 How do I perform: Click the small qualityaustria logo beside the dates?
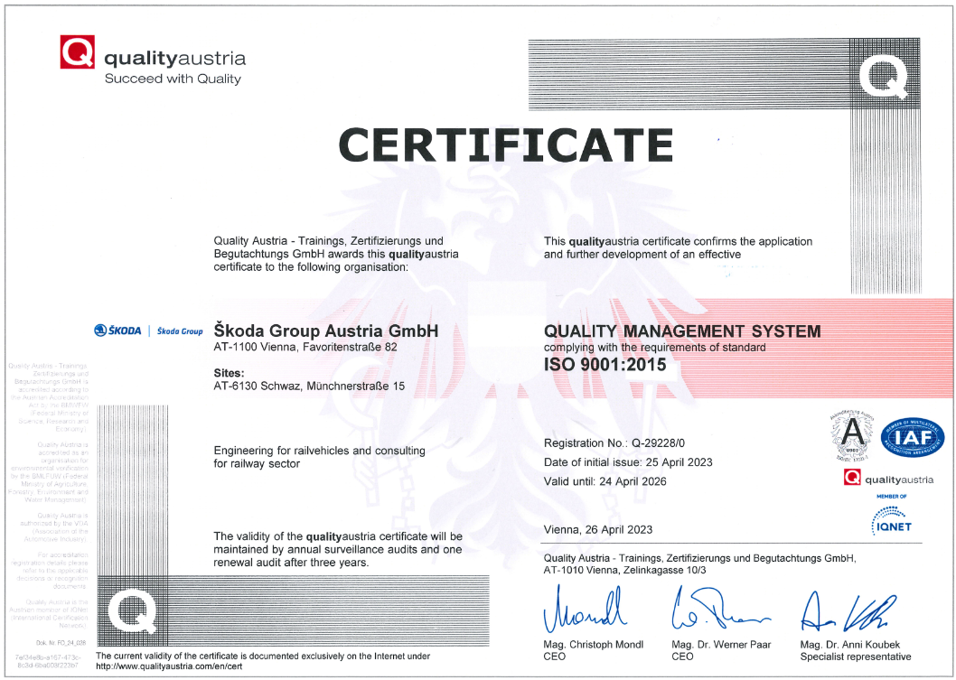pos(888,478)
